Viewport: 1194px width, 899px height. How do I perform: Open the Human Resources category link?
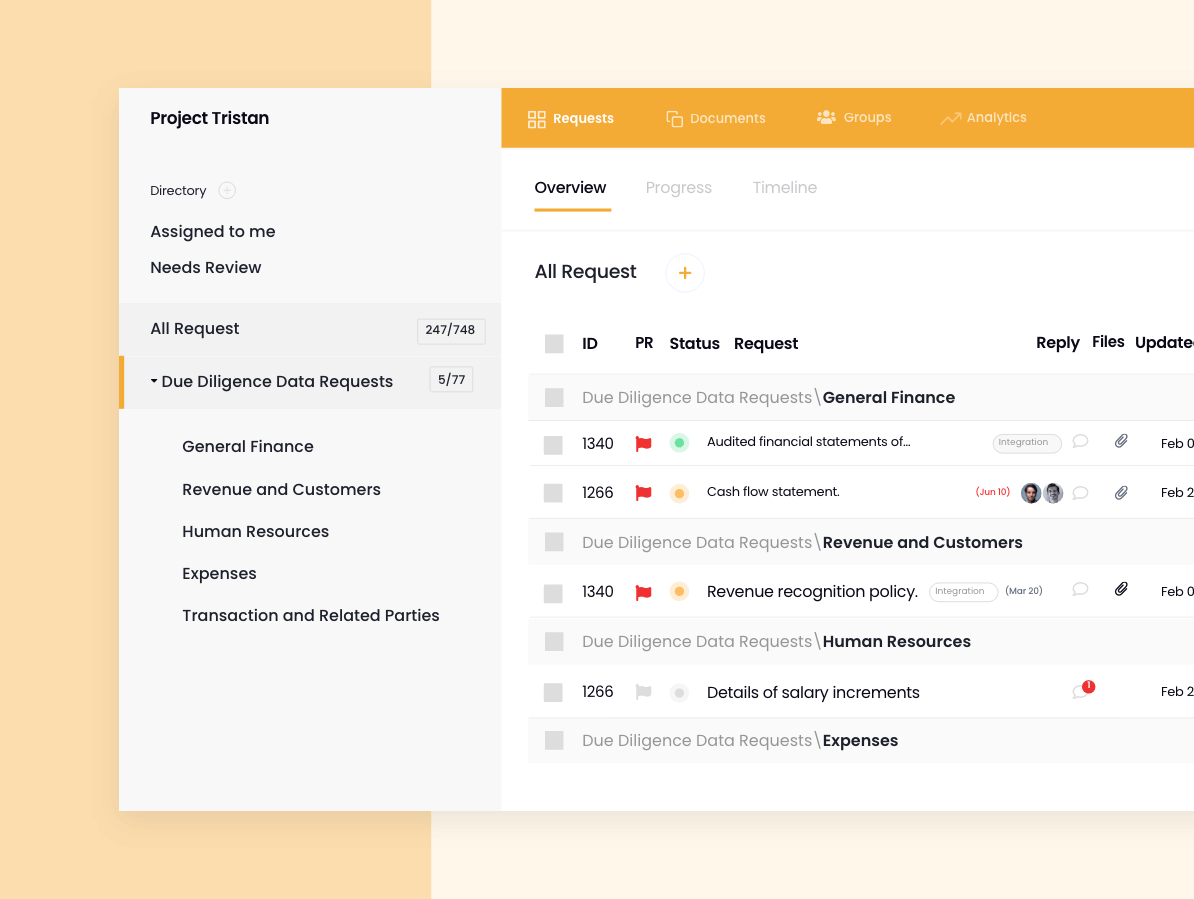click(x=255, y=531)
